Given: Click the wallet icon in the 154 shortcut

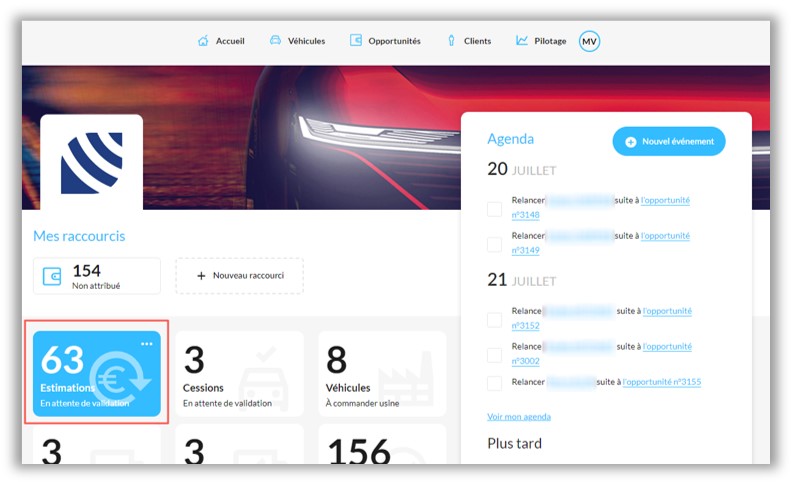Looking at the screenshot, I should [52, 276].
